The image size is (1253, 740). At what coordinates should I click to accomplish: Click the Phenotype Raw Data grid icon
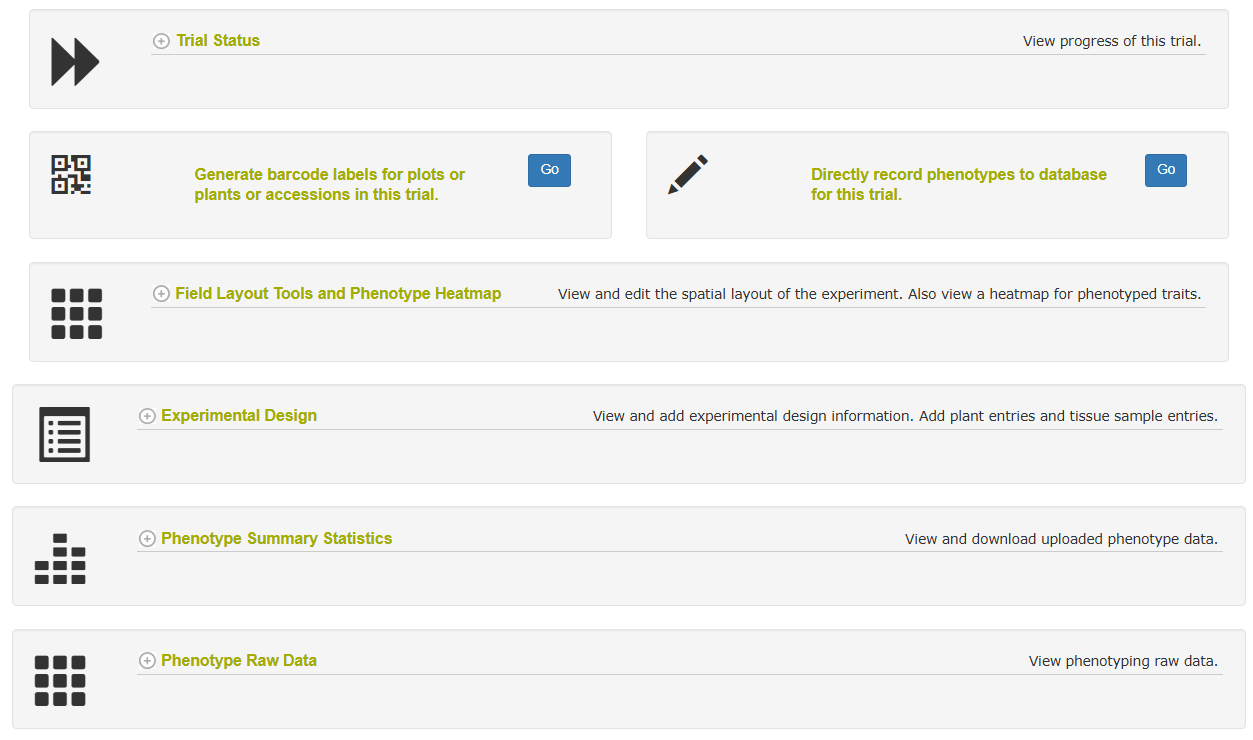pos(60,681)
